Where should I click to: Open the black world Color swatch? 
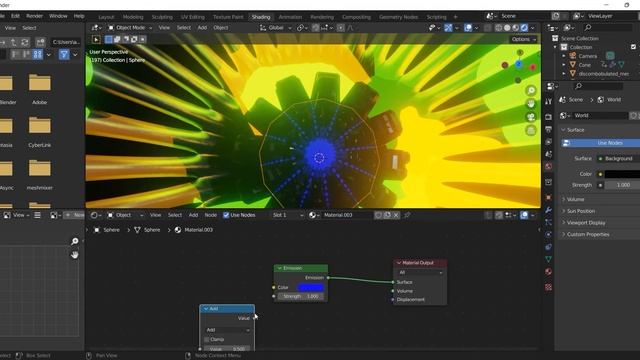coord(622,174)
